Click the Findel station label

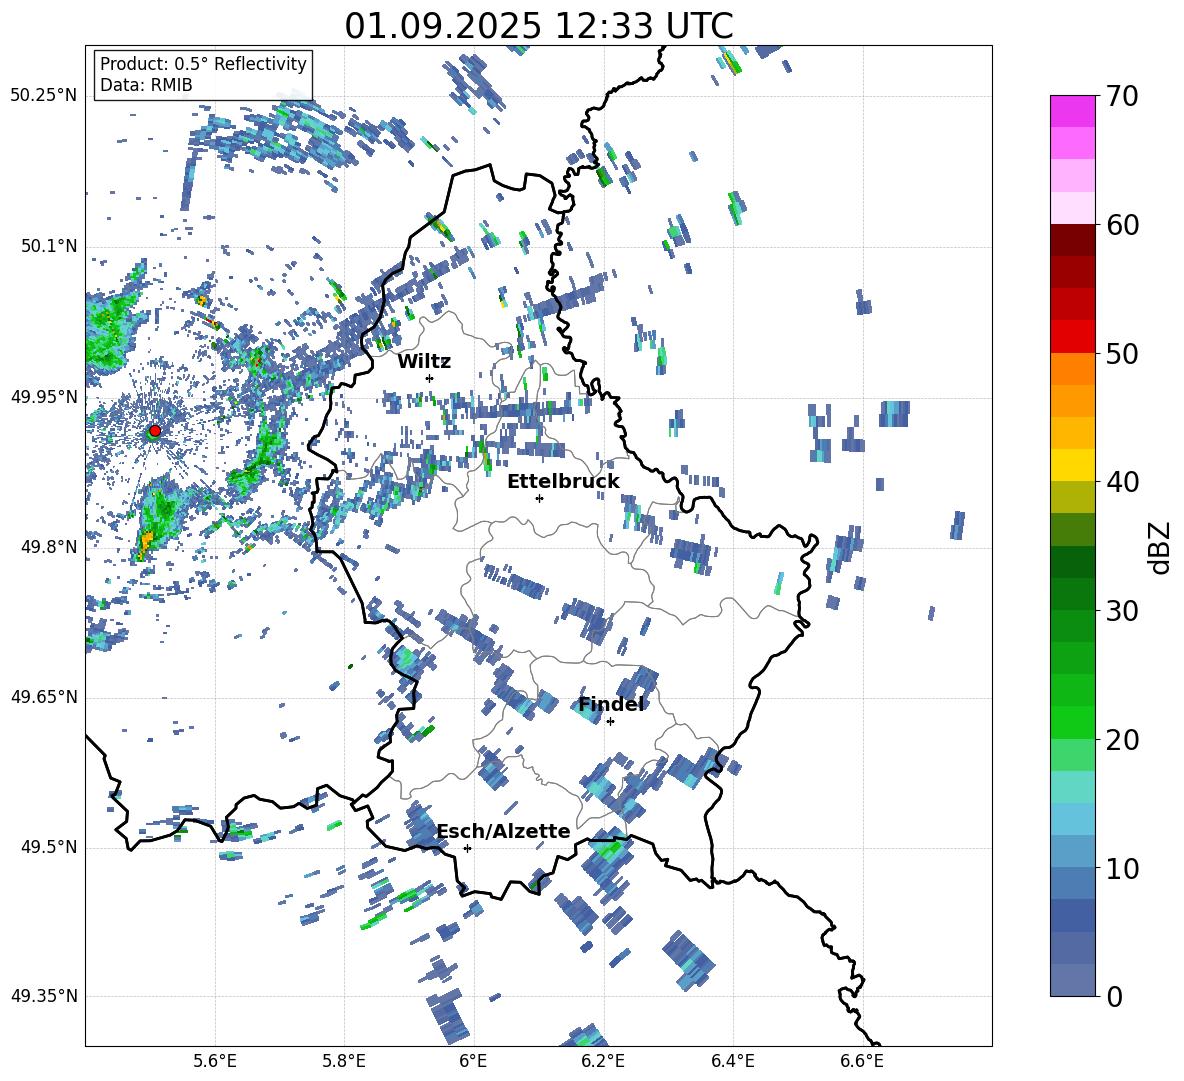point(612,704)
